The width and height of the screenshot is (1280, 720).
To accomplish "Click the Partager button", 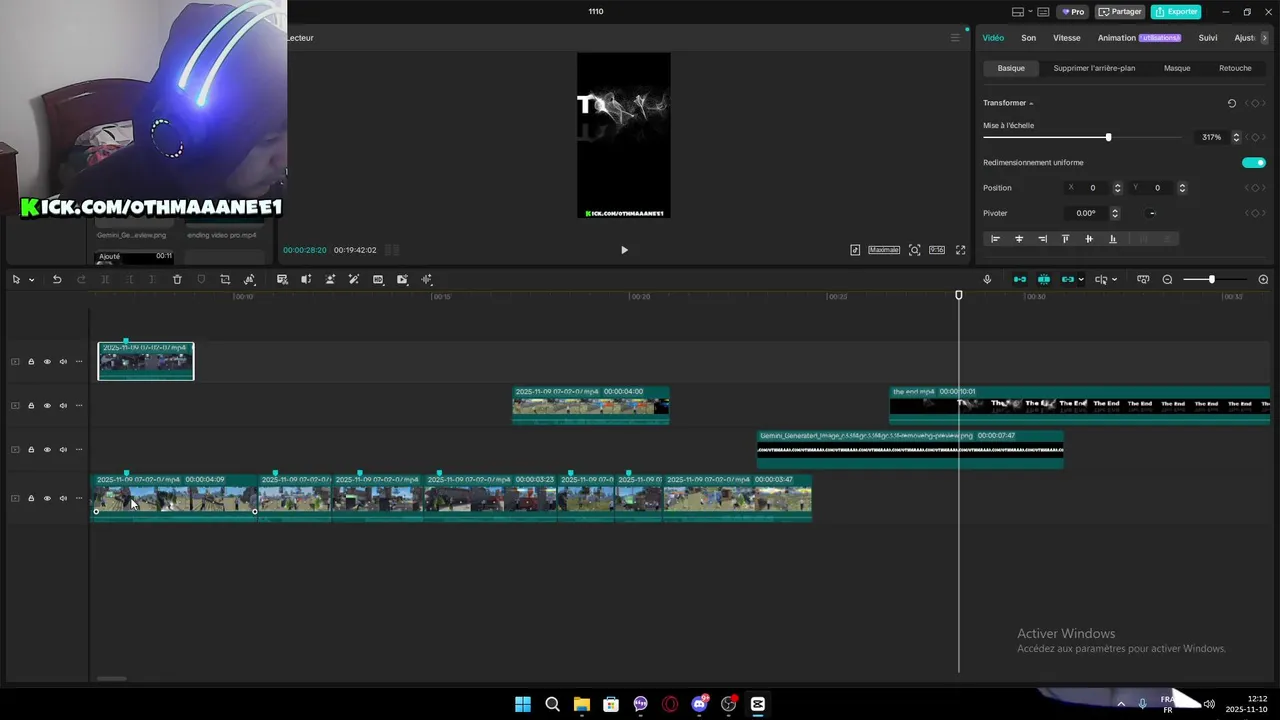I will point(1120,12).
